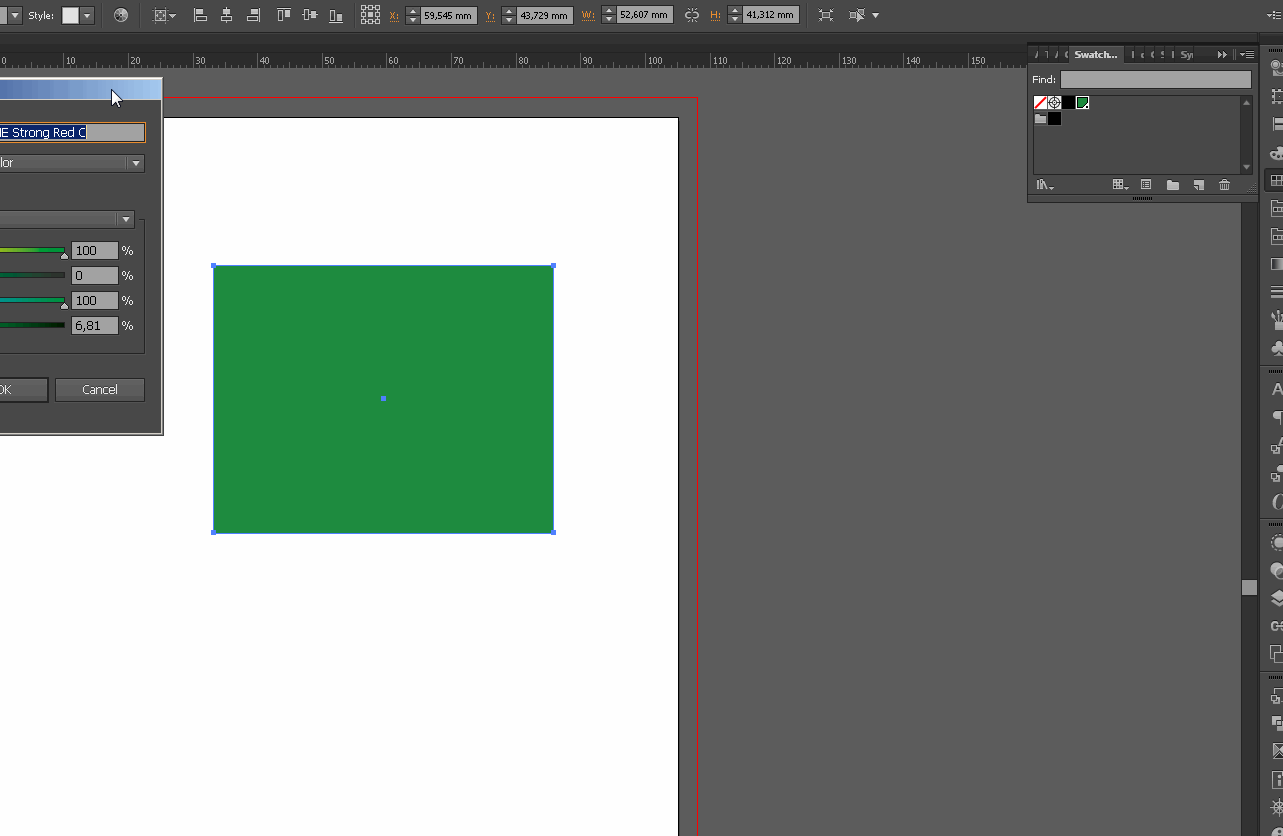Viewport: 1283px width, 836px height.
Task: Open the Color Mode dropdown in dialog
Action: click(x=126, y=220)
